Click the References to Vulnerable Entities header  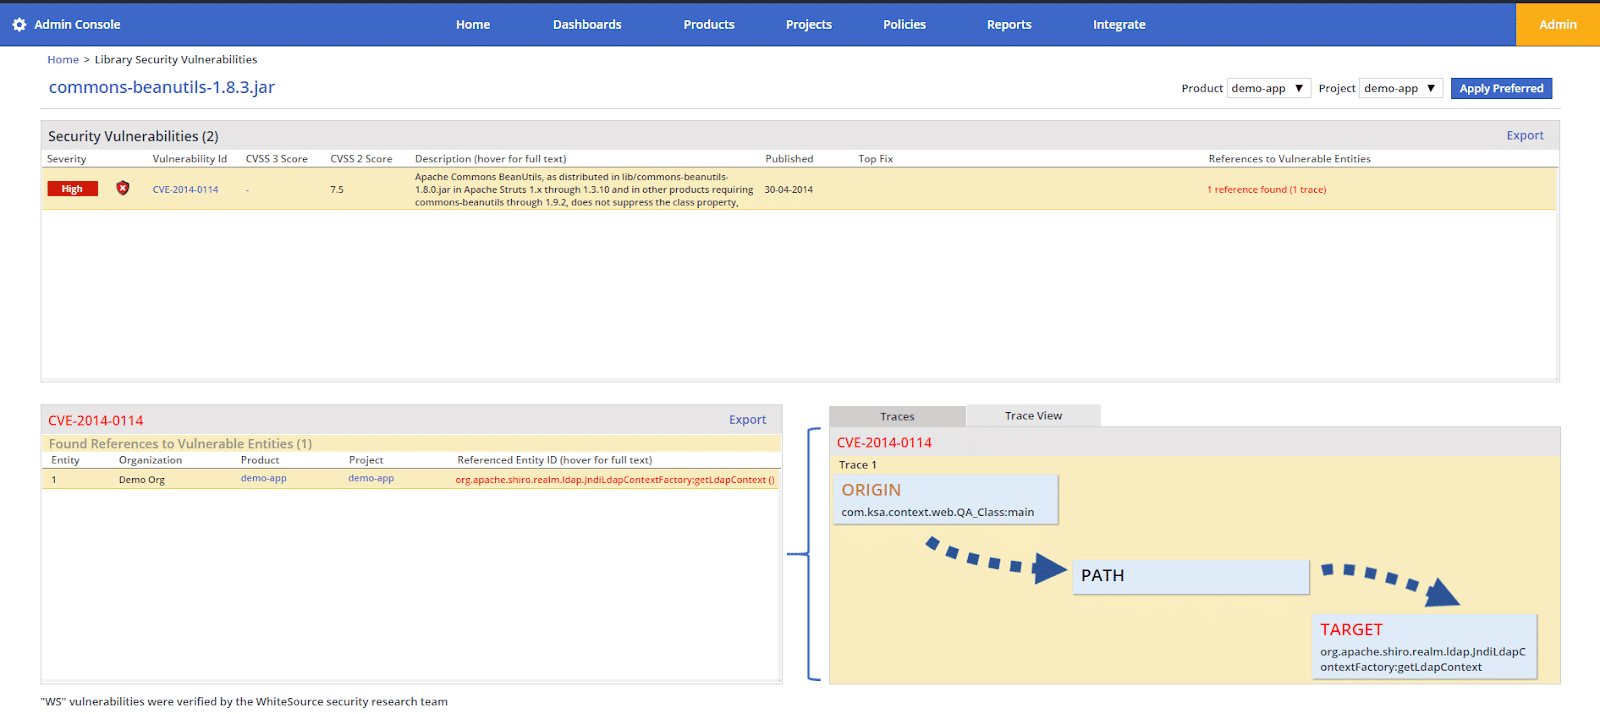(x=1289, y=159)
